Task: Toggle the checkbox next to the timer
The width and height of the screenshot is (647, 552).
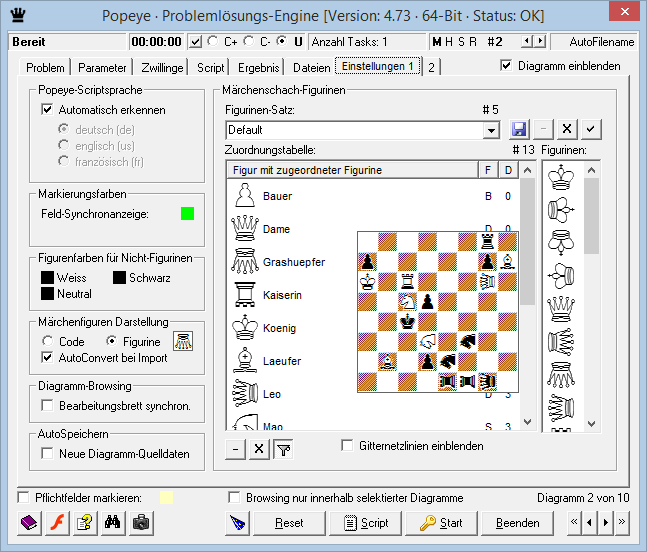Action: coord(195,42)
